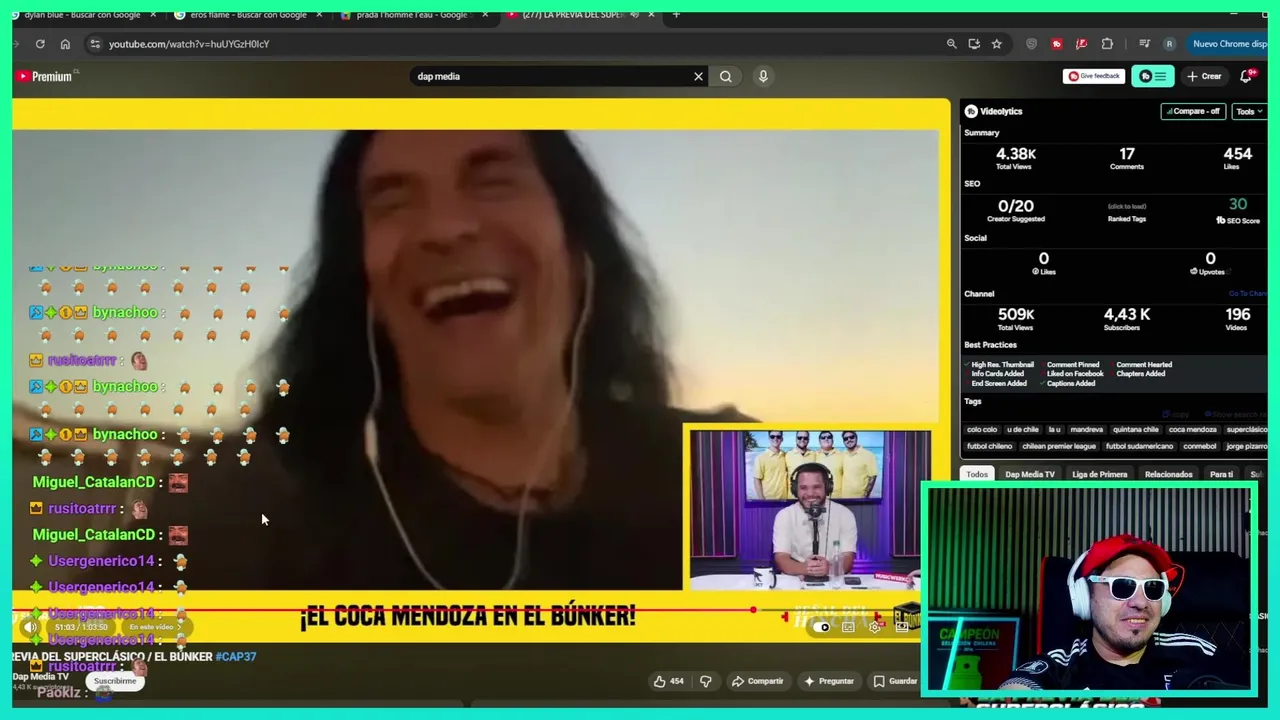
Task: Select the 'Dap Media TV' filter chip
Action: (x=1030, y=474)
